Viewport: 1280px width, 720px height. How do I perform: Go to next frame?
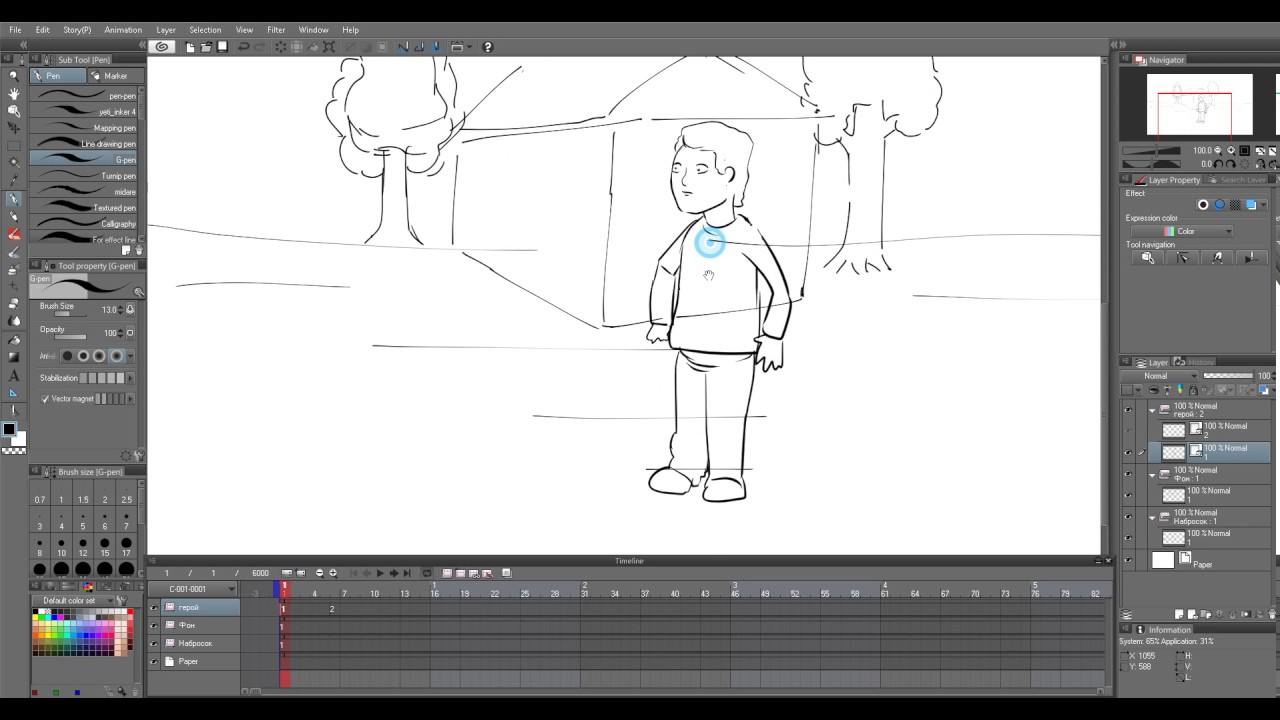pyautogui.click(x=394, y=573)
